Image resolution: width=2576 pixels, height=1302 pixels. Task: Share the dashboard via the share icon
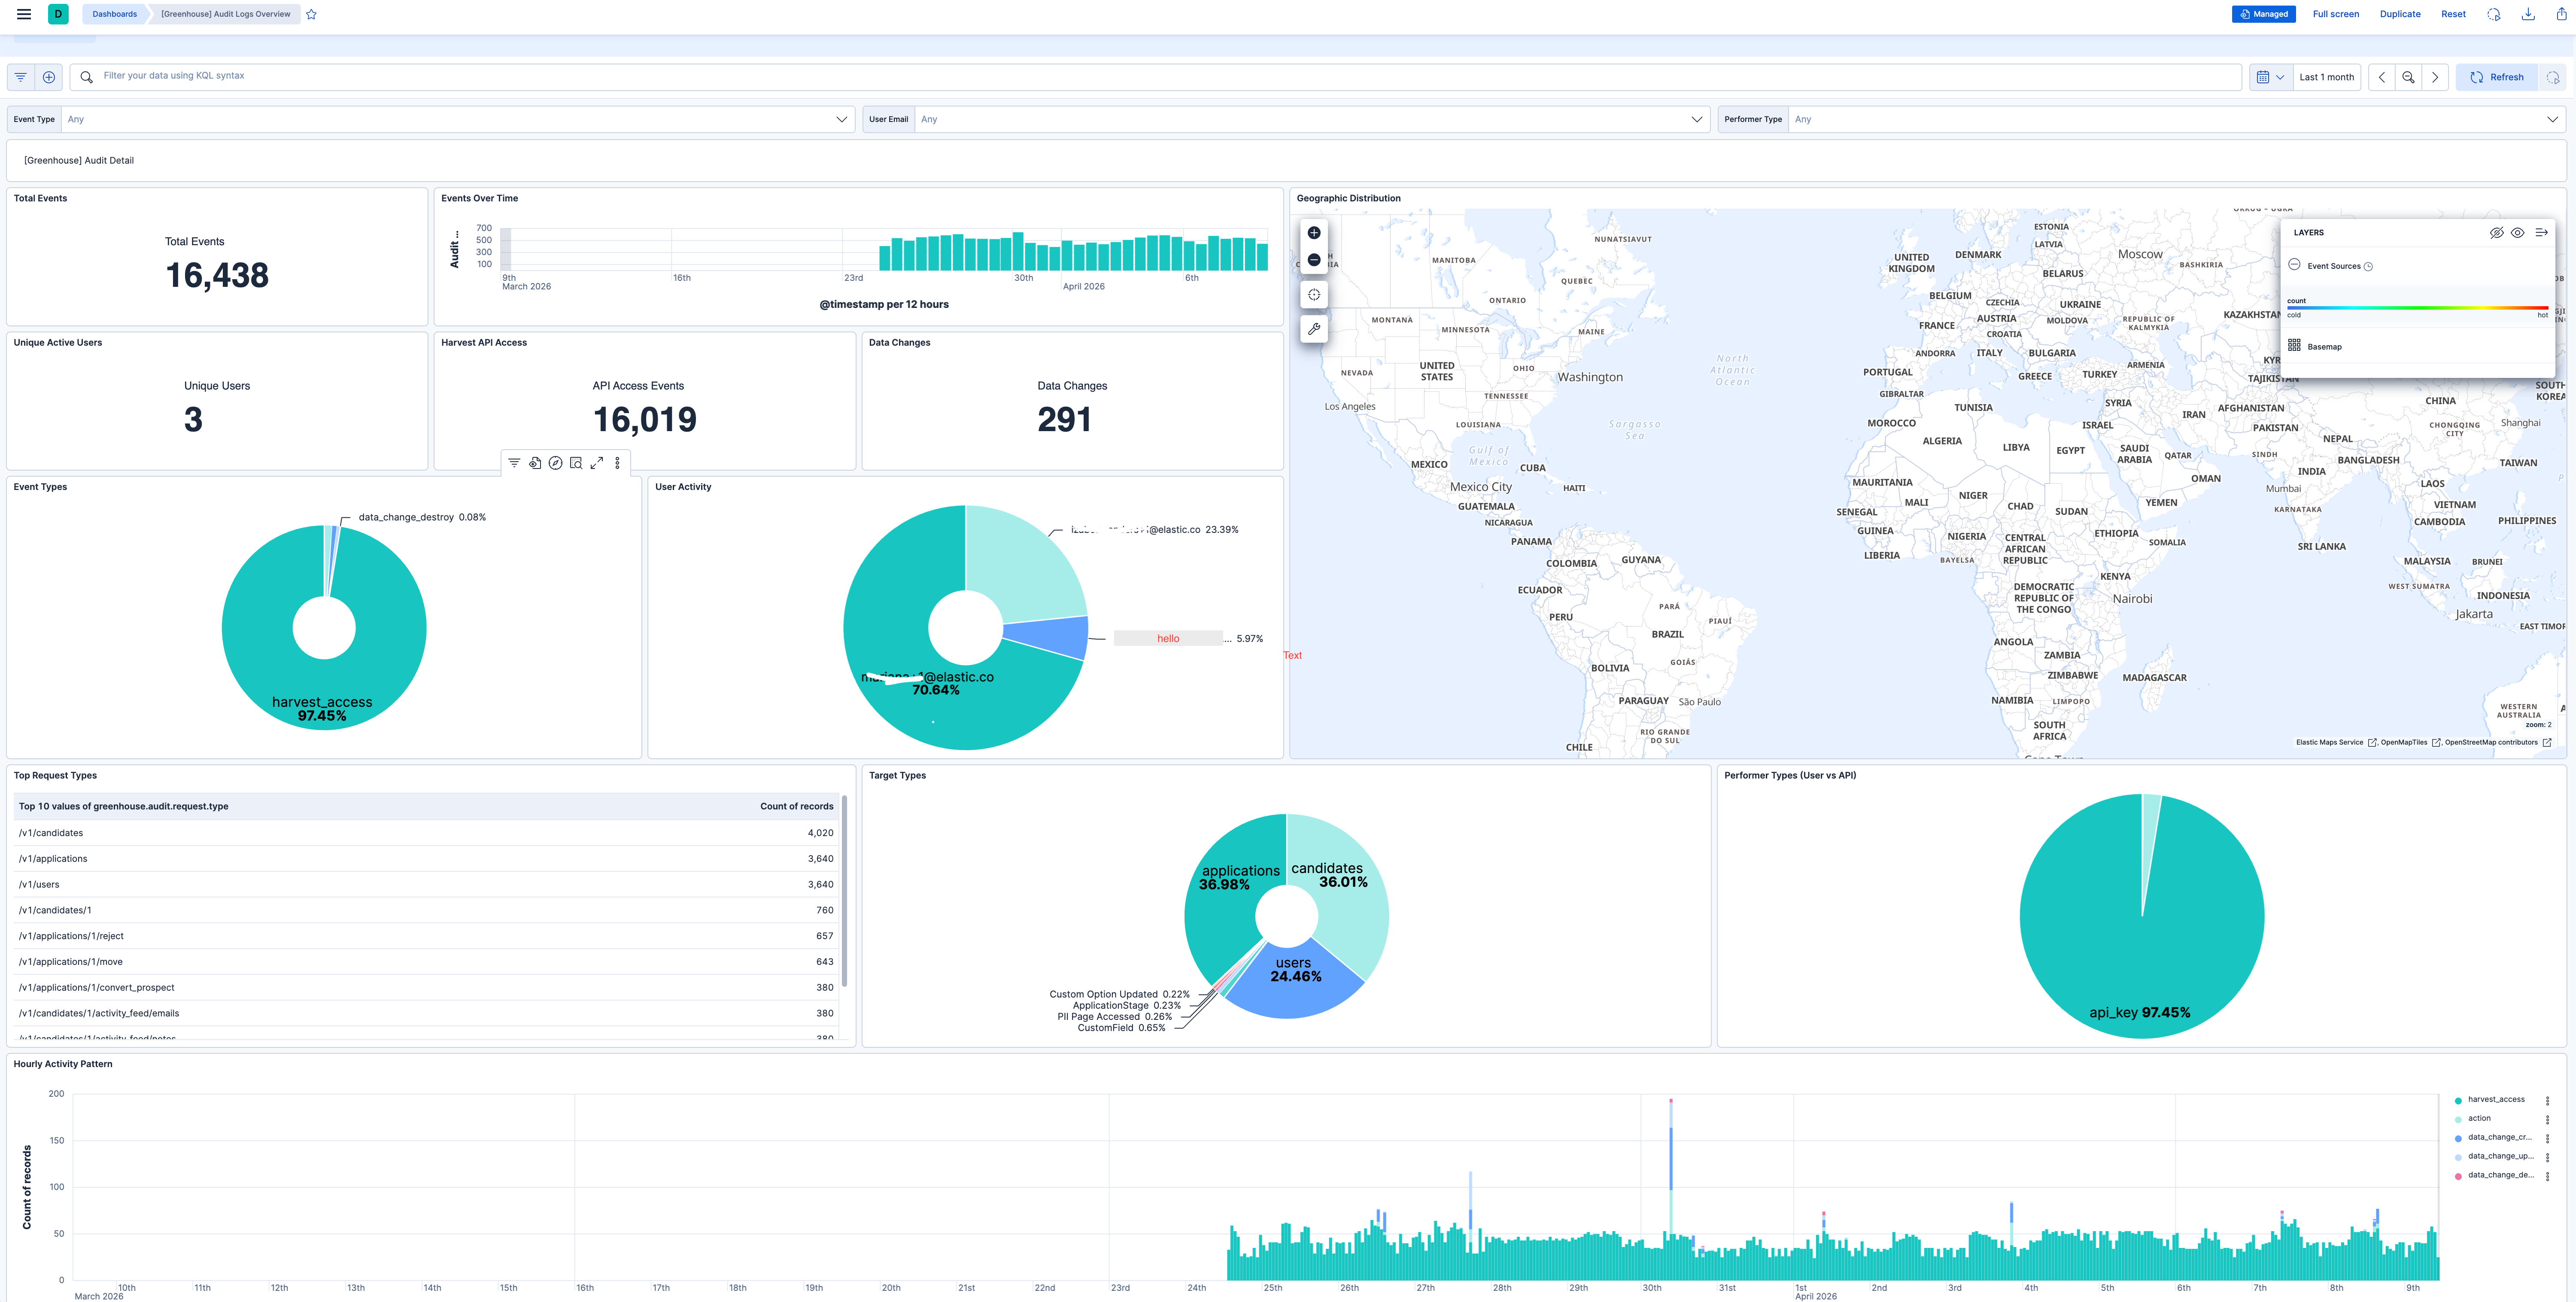click(x=2561, y=14)
